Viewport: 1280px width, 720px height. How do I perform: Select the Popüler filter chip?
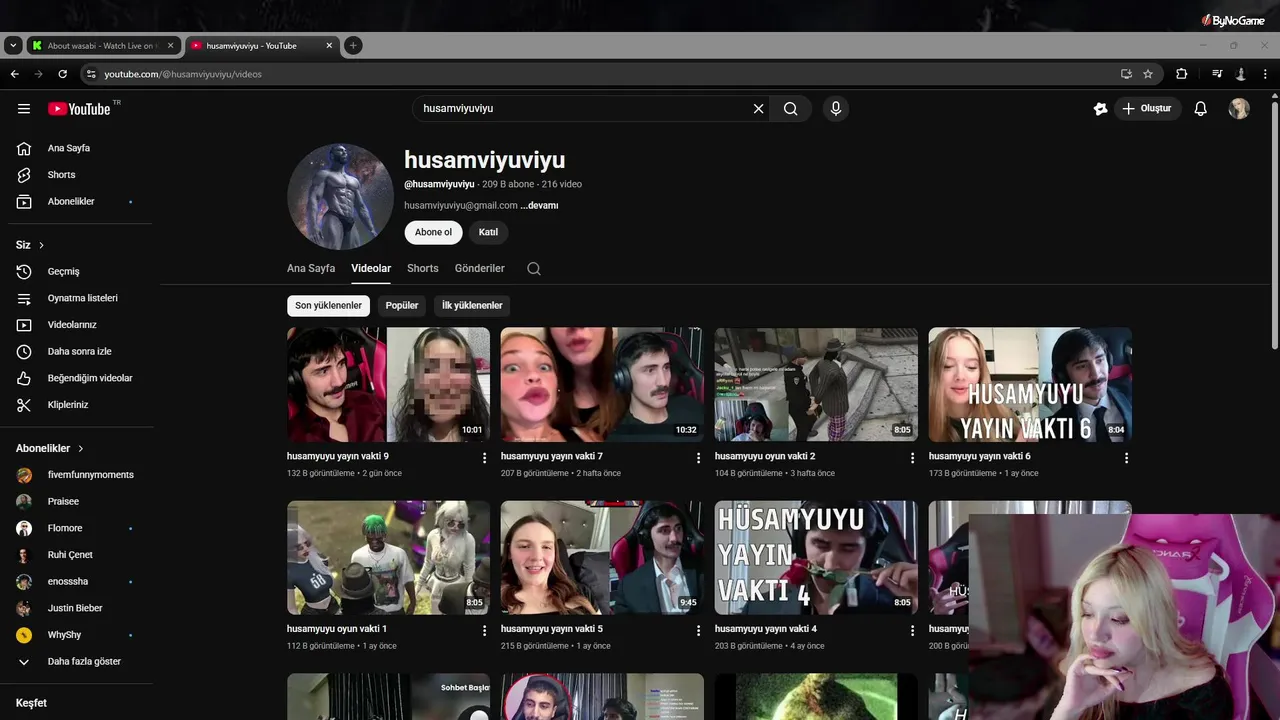pyautogui.click(x=402, y=306)
